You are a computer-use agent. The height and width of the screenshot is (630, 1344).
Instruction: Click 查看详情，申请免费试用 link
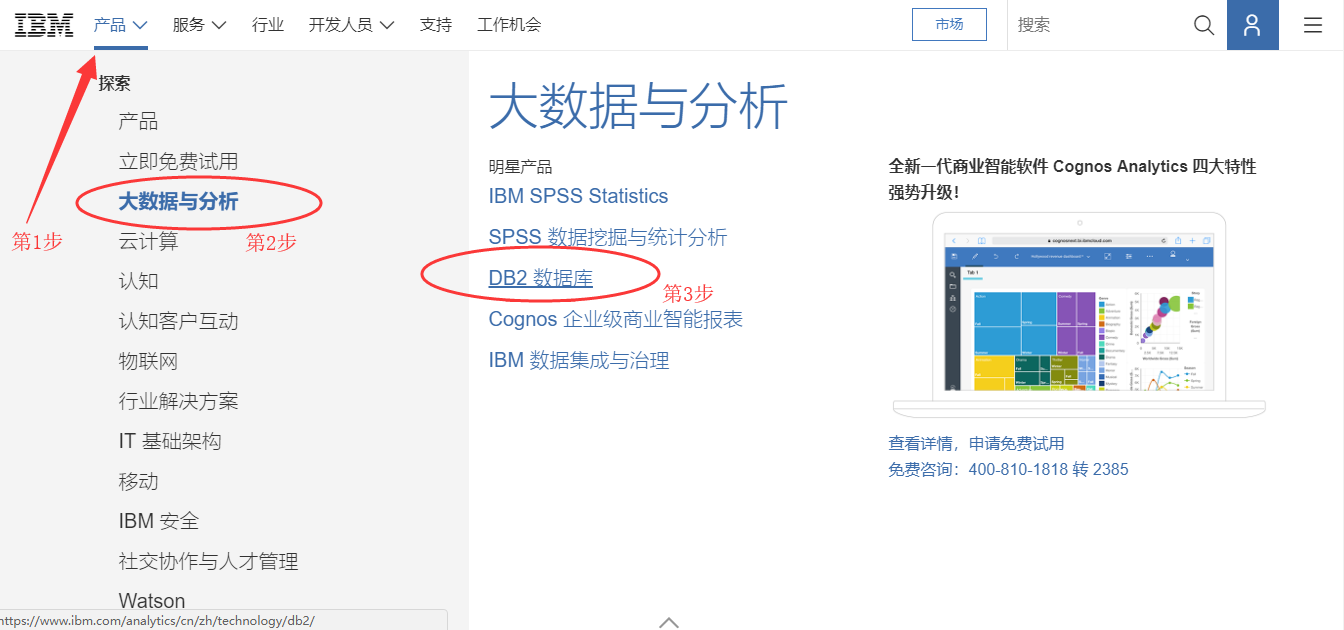click(x=976, y=443)
